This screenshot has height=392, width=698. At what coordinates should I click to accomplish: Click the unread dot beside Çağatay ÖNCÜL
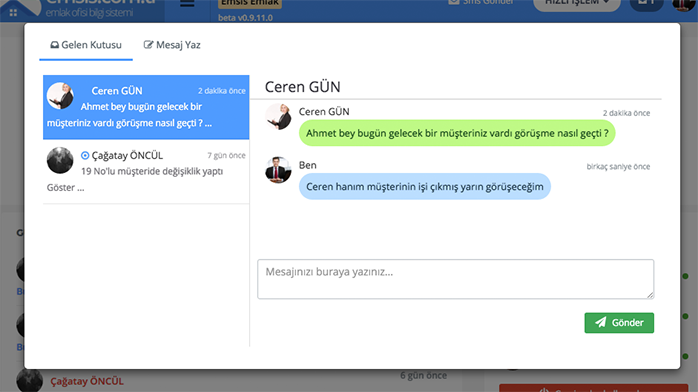pos(85,155)
